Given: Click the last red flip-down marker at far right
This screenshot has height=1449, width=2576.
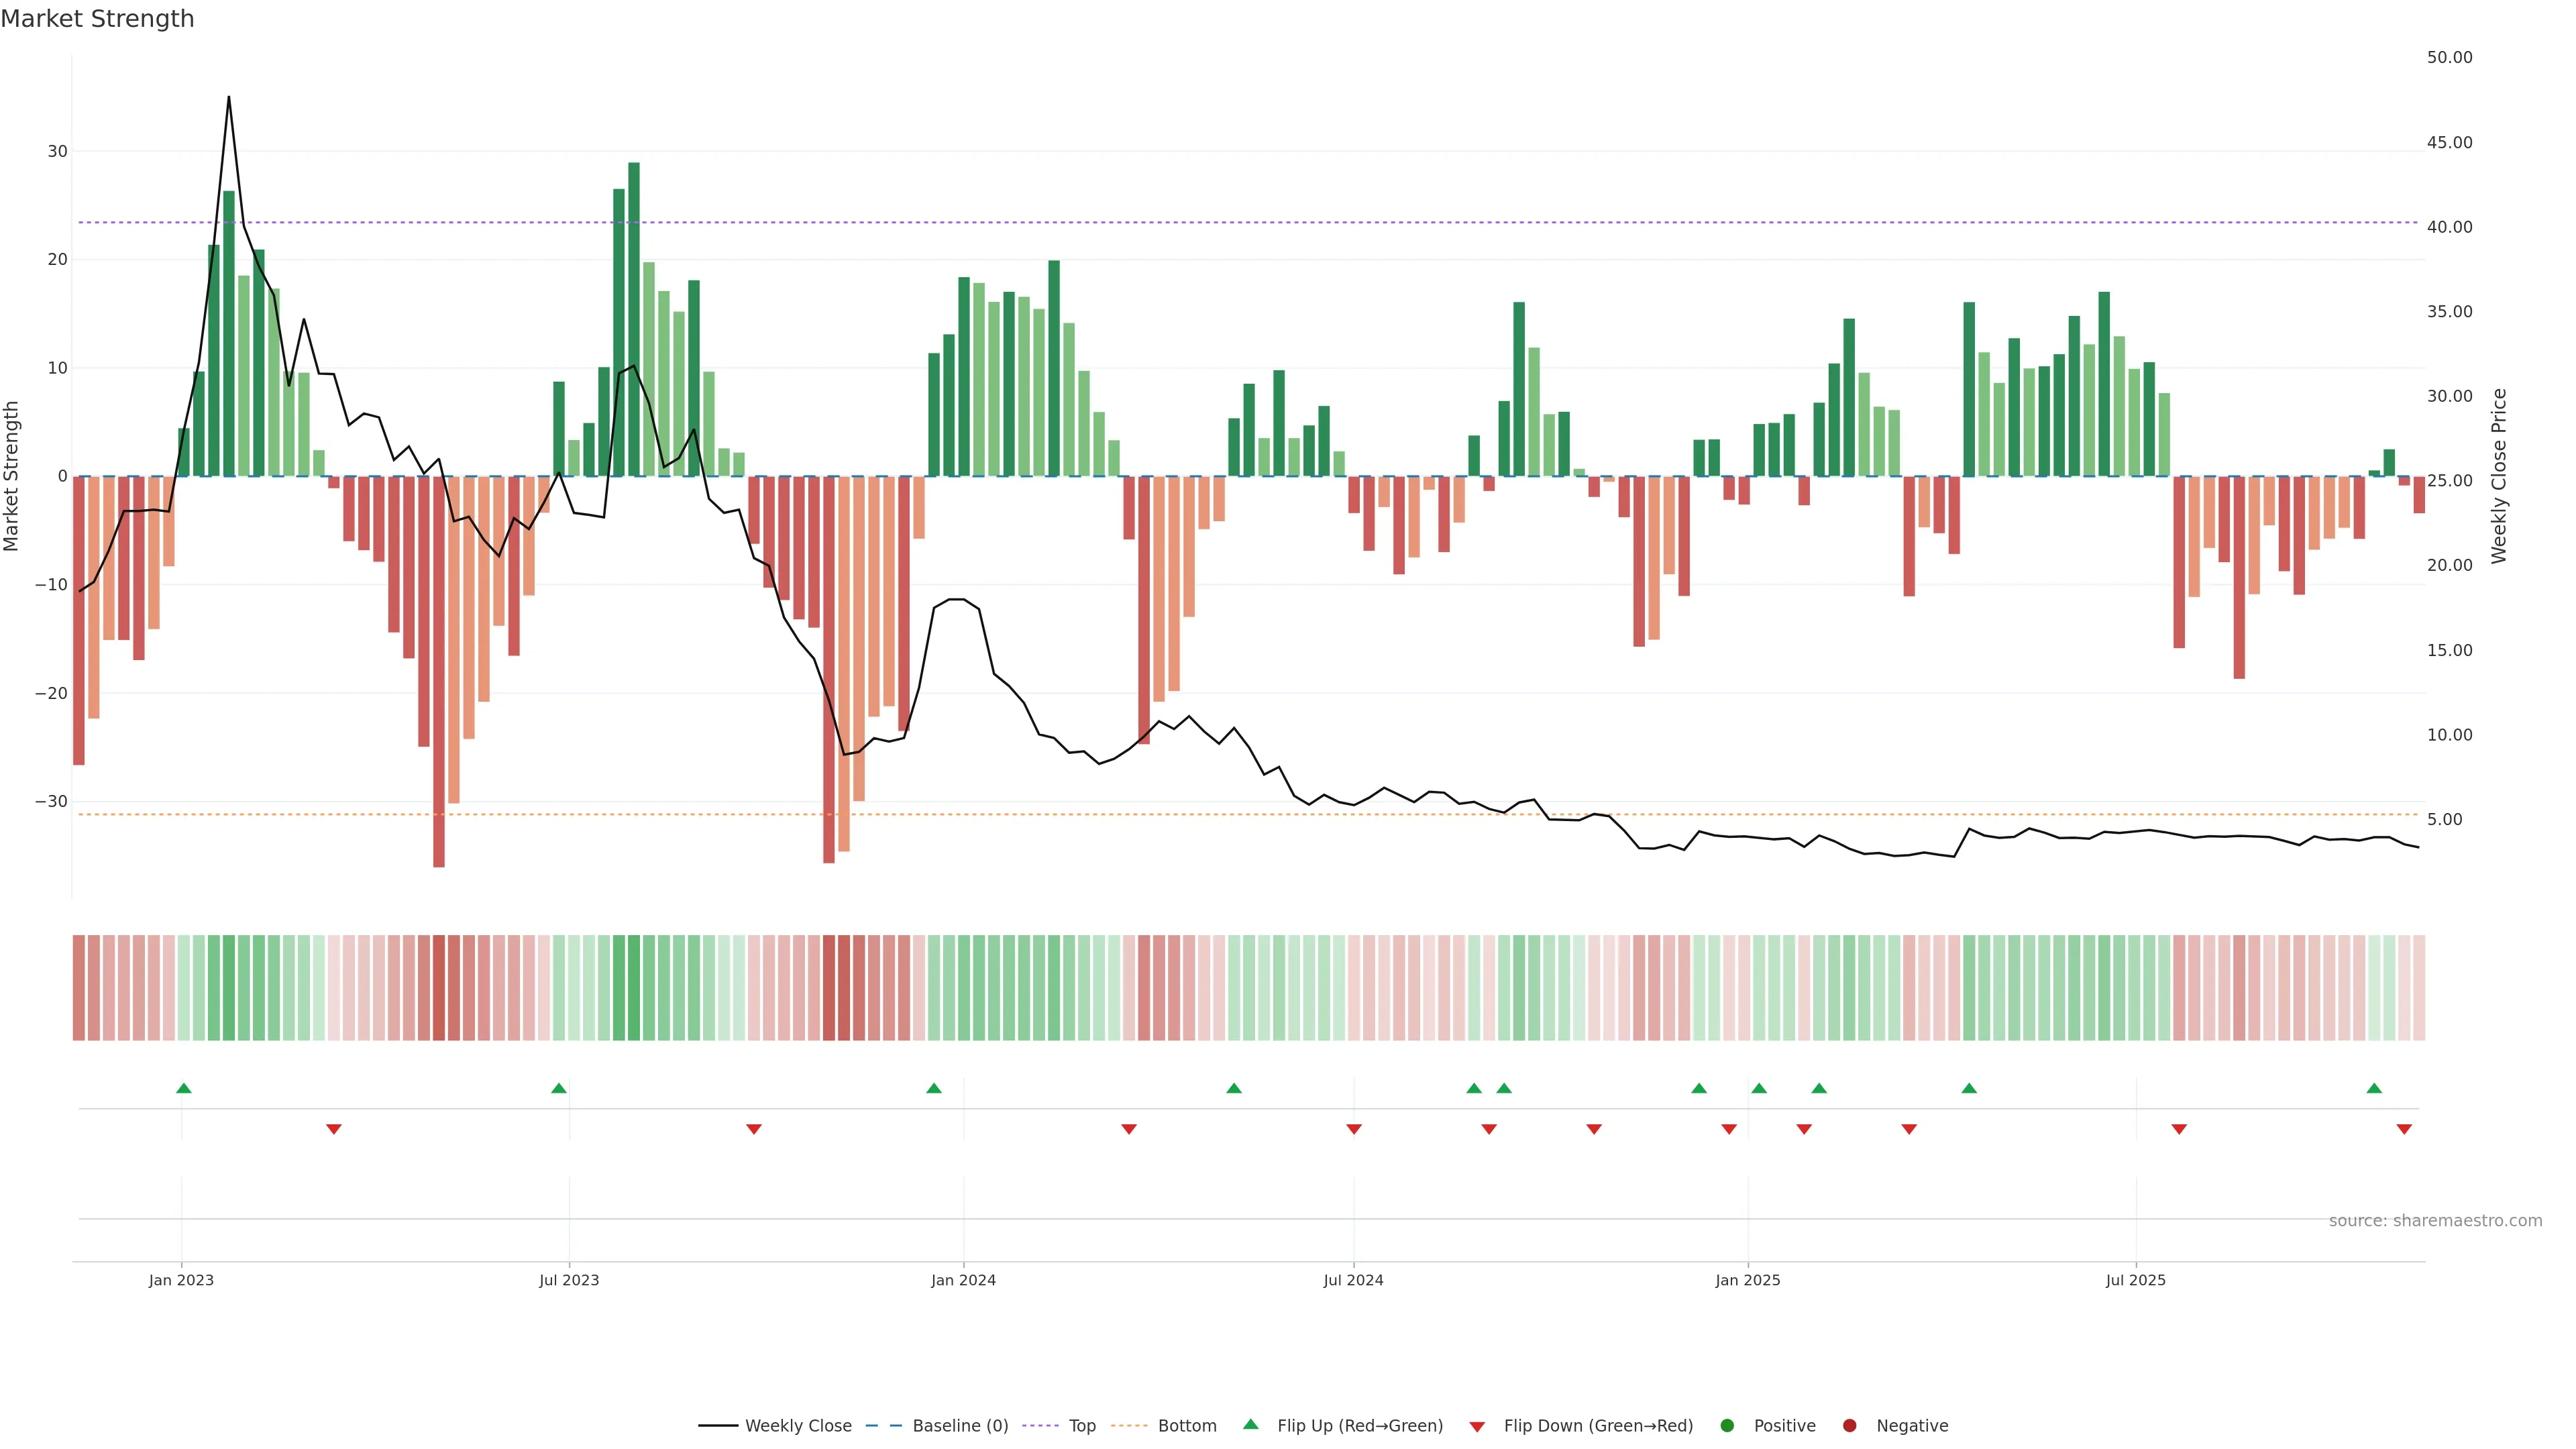Looking at the screenshot, I should tap(2404, 1129).
